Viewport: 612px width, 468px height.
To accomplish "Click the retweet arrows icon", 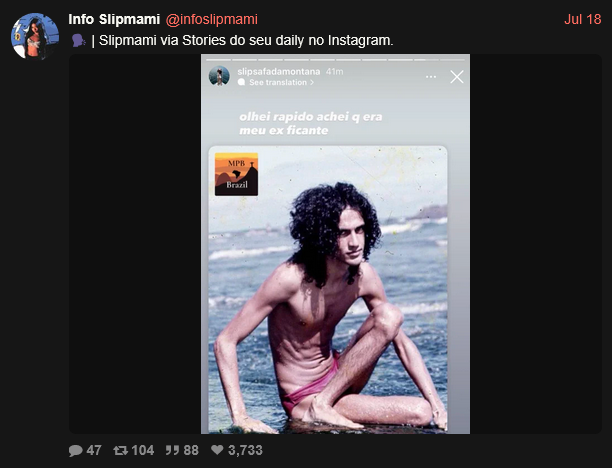I will (x=120, y=450).
